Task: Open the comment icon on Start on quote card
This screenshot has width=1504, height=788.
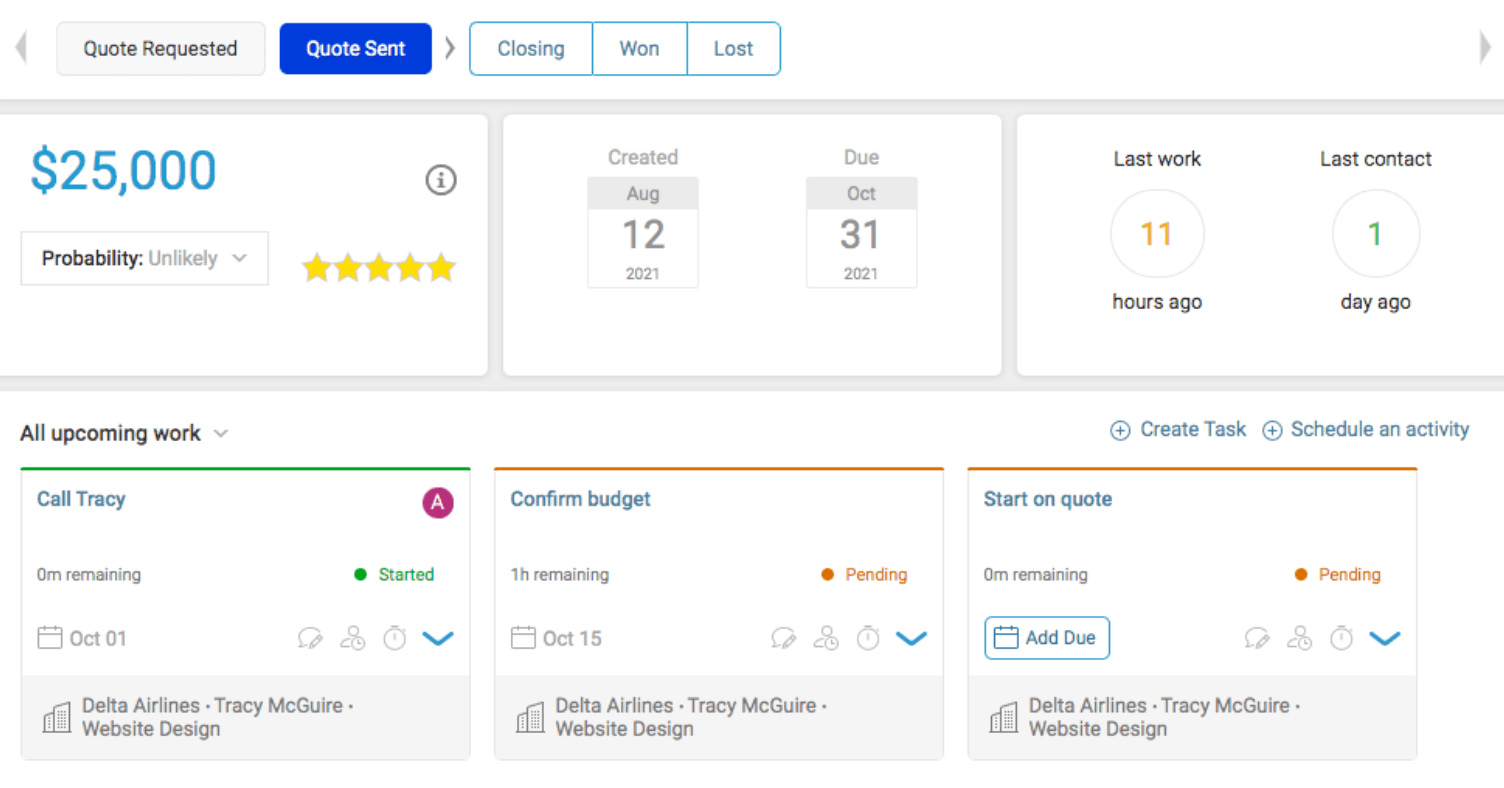Action: pyautogui.click(x=1257, y=638)
